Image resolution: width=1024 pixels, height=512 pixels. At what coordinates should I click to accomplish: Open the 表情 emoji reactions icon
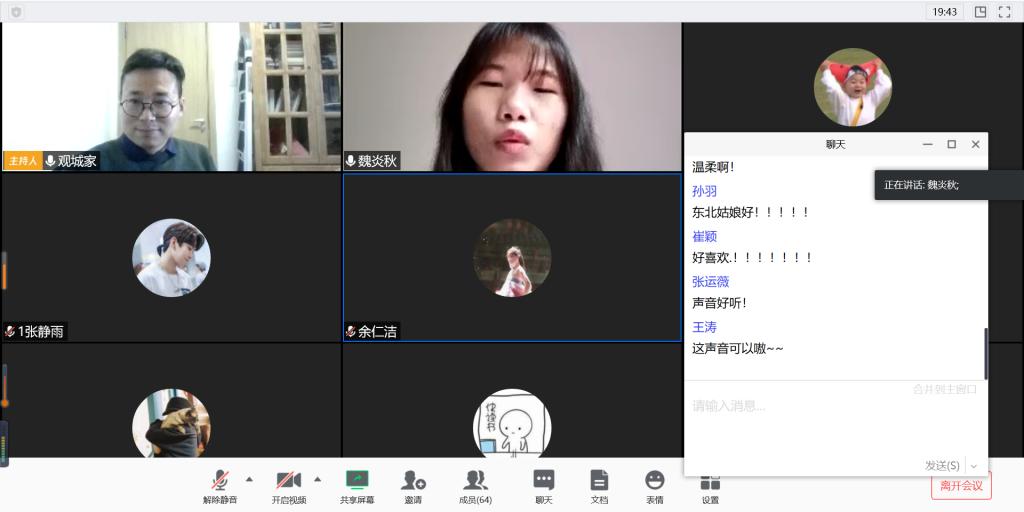654,486
